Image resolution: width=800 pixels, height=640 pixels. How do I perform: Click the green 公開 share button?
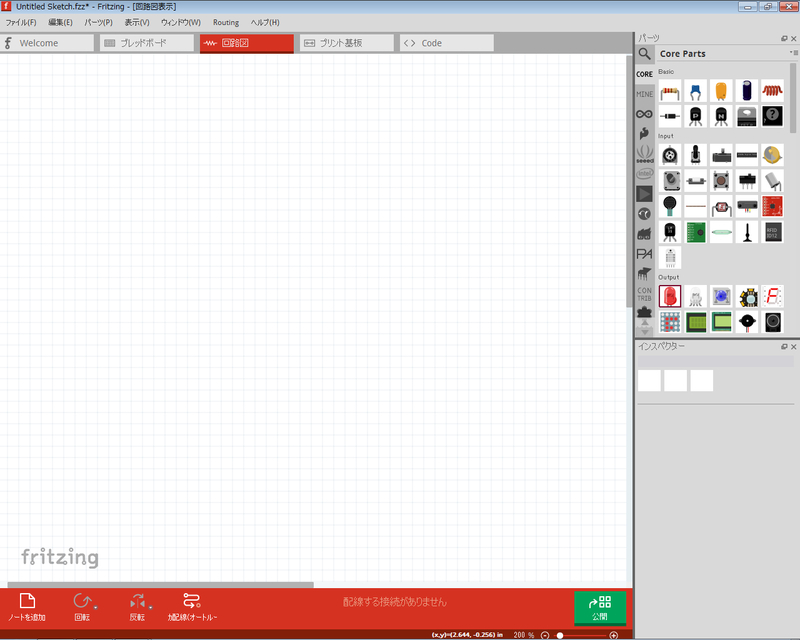coord(600,607)
